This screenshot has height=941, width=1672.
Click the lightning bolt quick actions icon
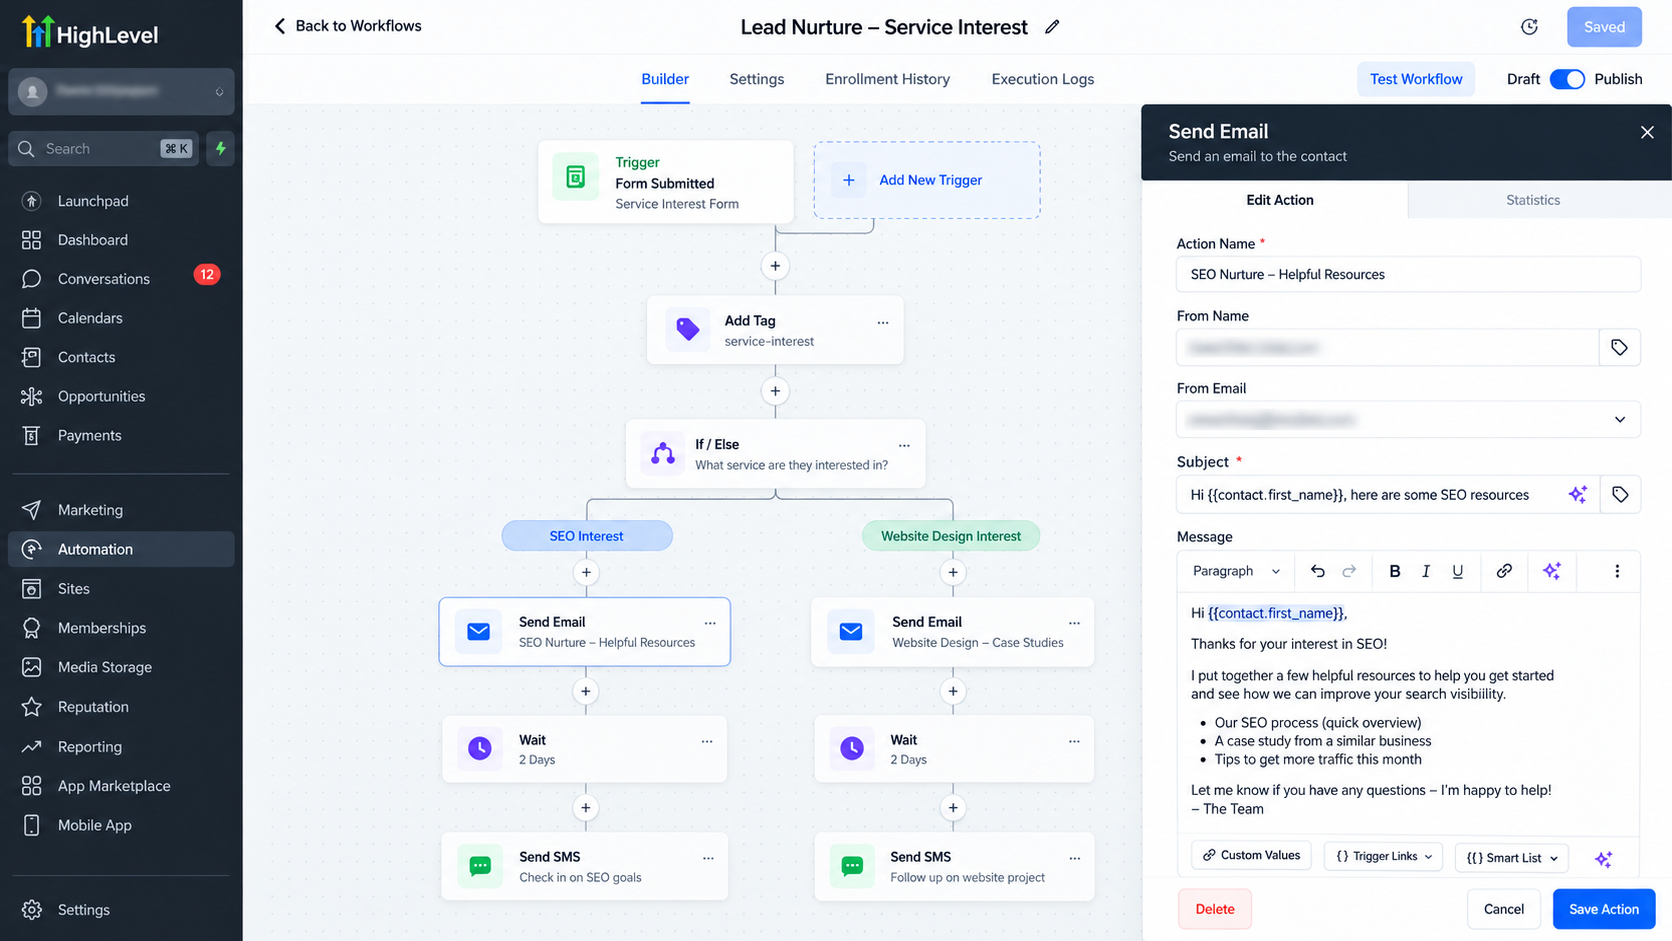[221, 148]
